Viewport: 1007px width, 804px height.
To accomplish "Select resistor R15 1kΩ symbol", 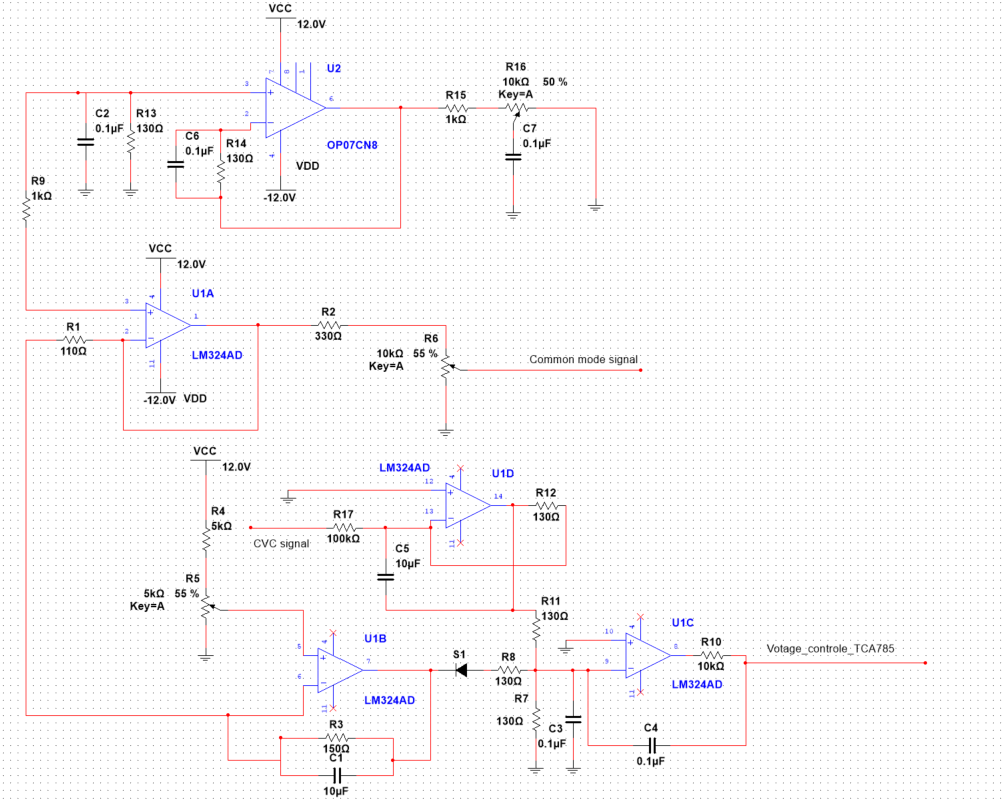I will tap(456, 108).
